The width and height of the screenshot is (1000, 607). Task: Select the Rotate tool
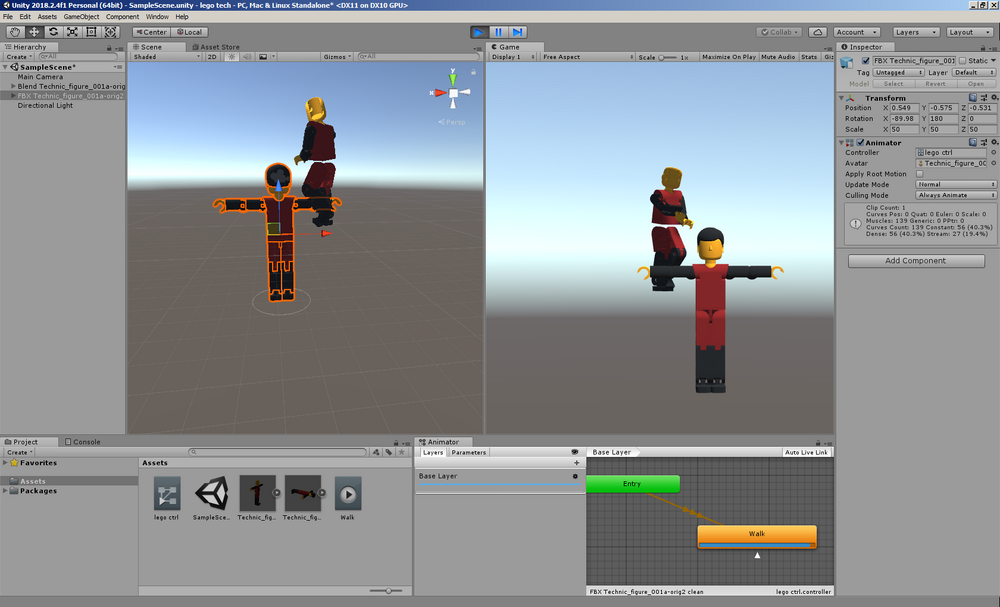point(54,32)
